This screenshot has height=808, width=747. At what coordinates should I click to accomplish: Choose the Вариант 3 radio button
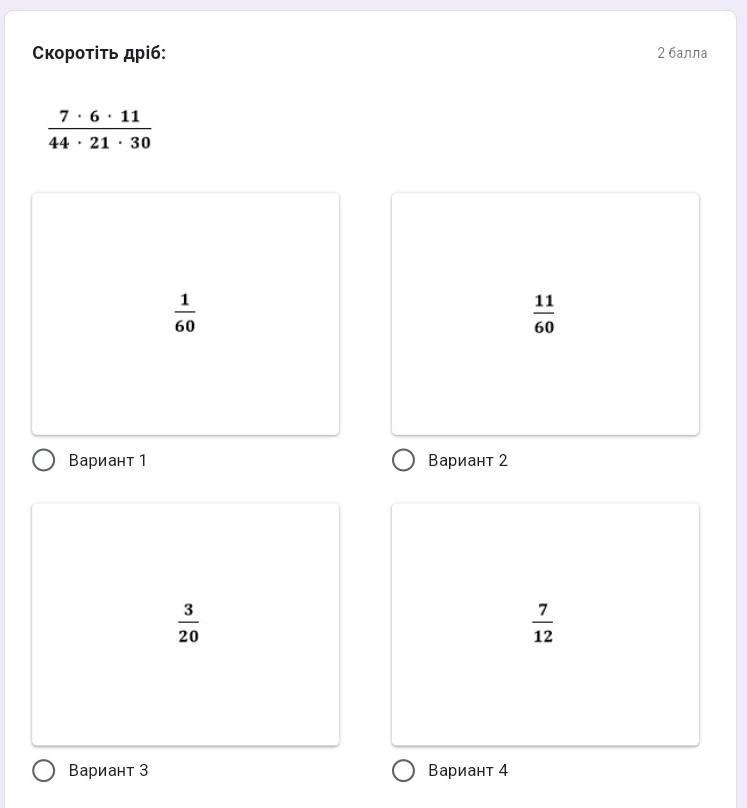point(44,770)
